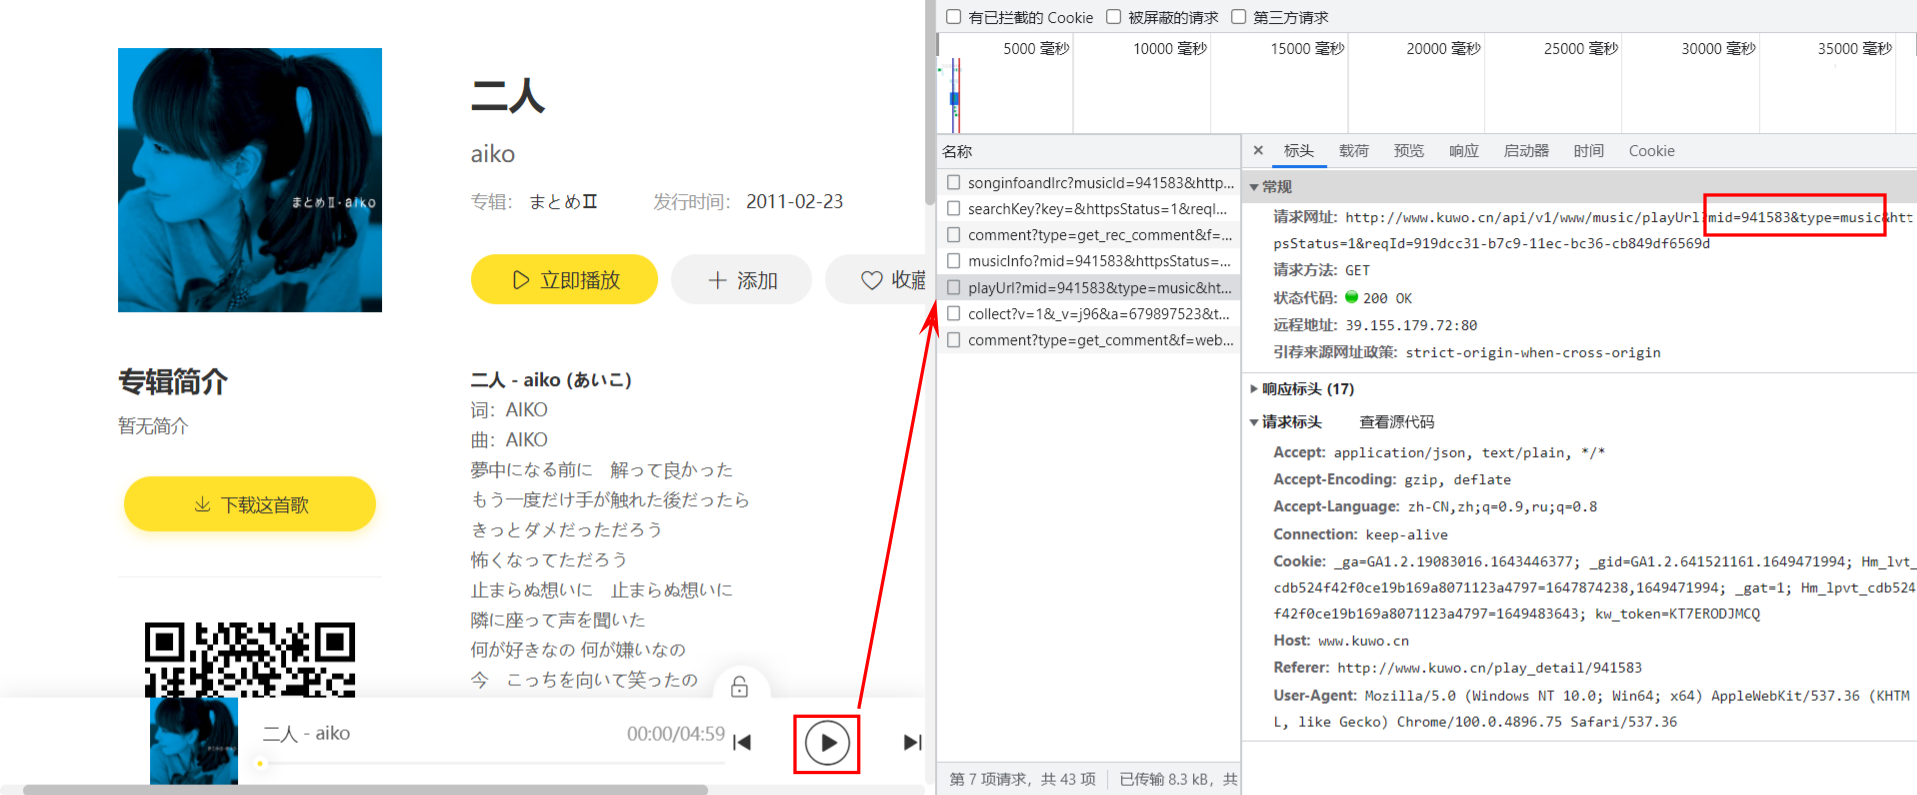Click the song progress slider handle

click(260, 763)
